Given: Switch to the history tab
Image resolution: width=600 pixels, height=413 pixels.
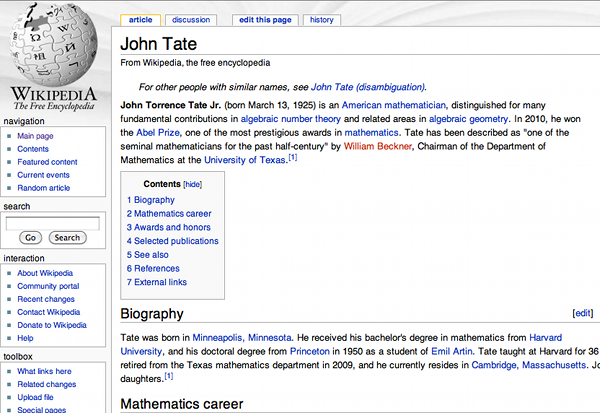Looking at the screenshot, I should point(321,19).
